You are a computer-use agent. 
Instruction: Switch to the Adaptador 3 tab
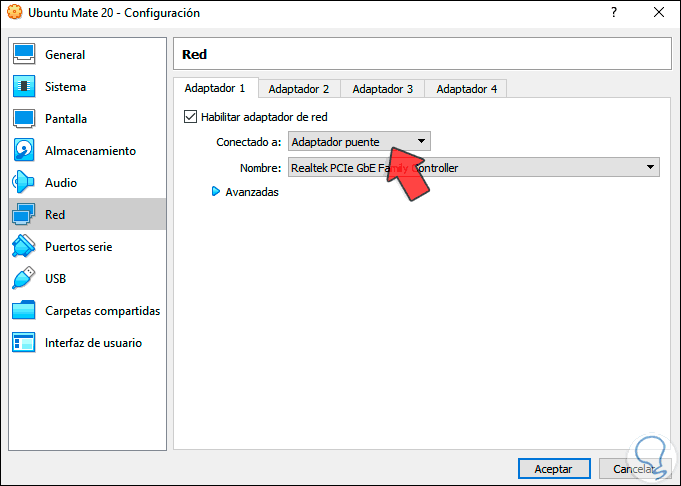pos(382,89)
